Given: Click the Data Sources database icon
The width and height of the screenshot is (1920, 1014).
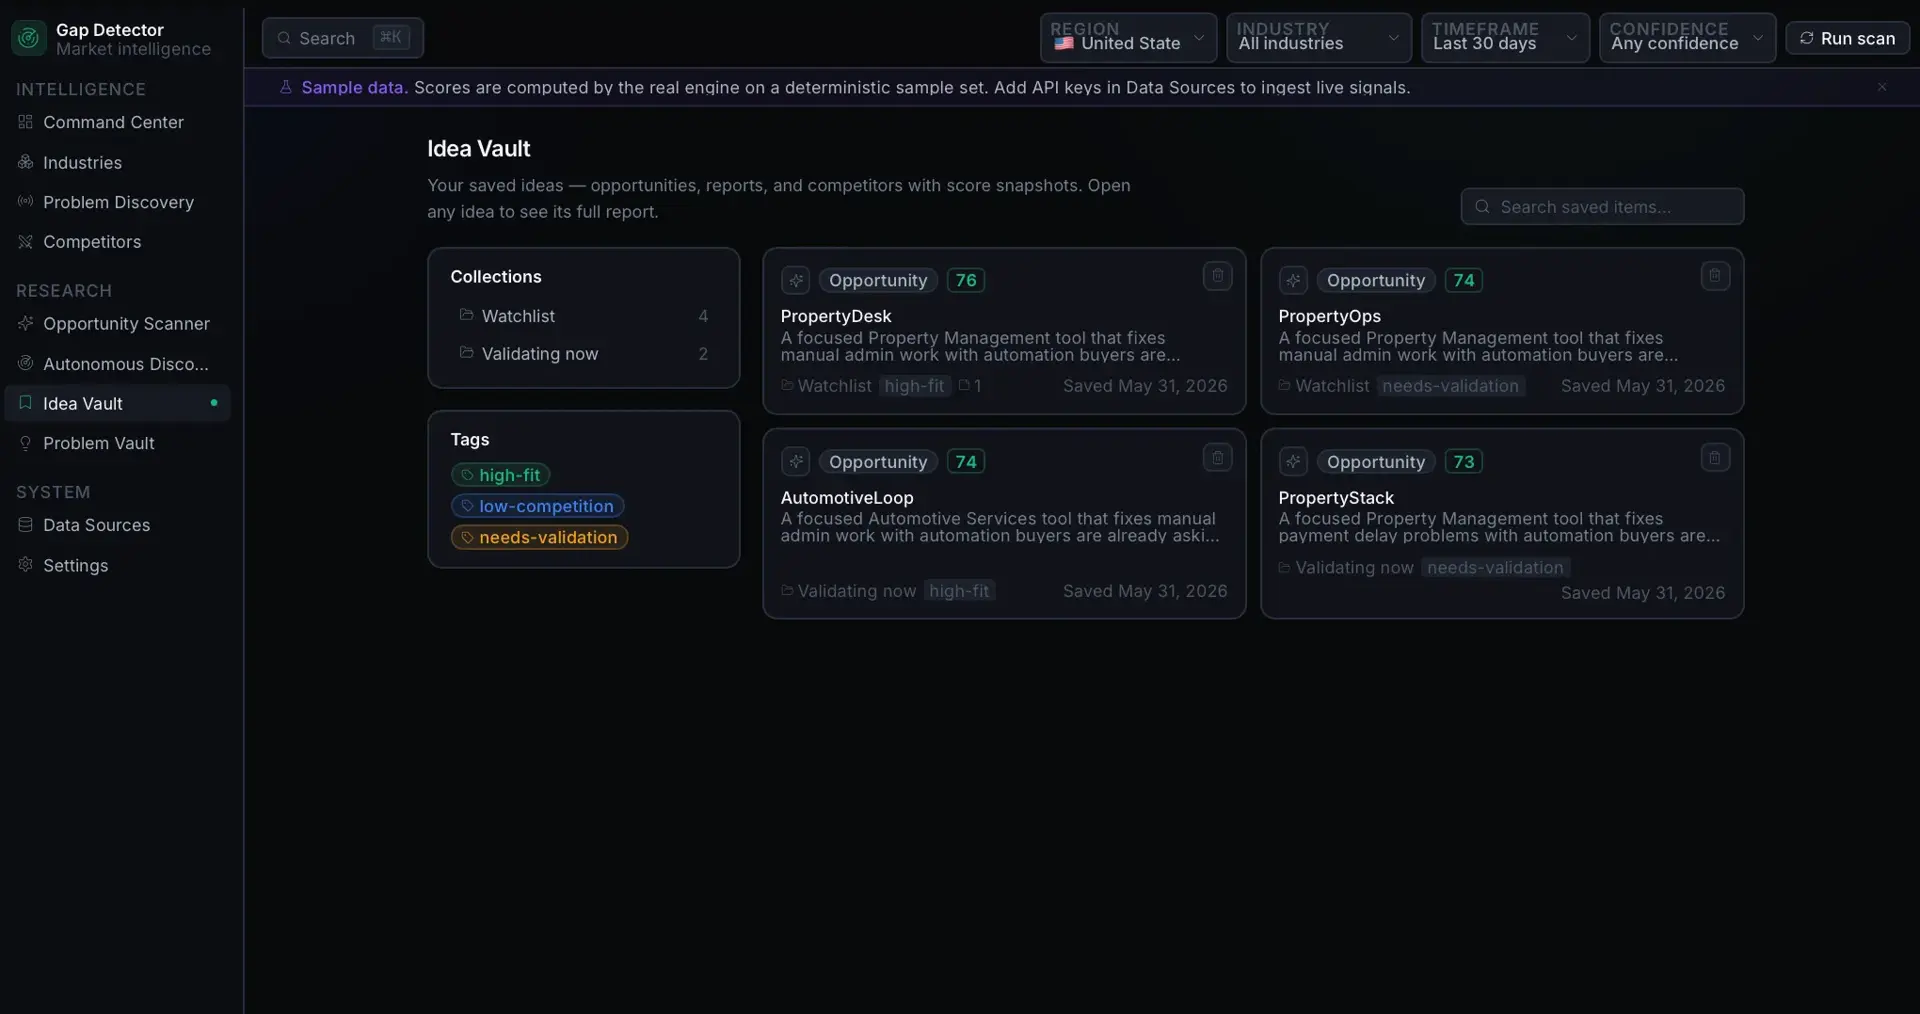Looking at the screenshot, I should point(25,525).
